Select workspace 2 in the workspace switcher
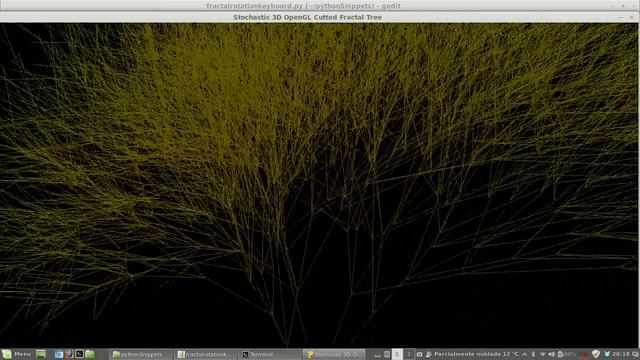 click(408, 354)
